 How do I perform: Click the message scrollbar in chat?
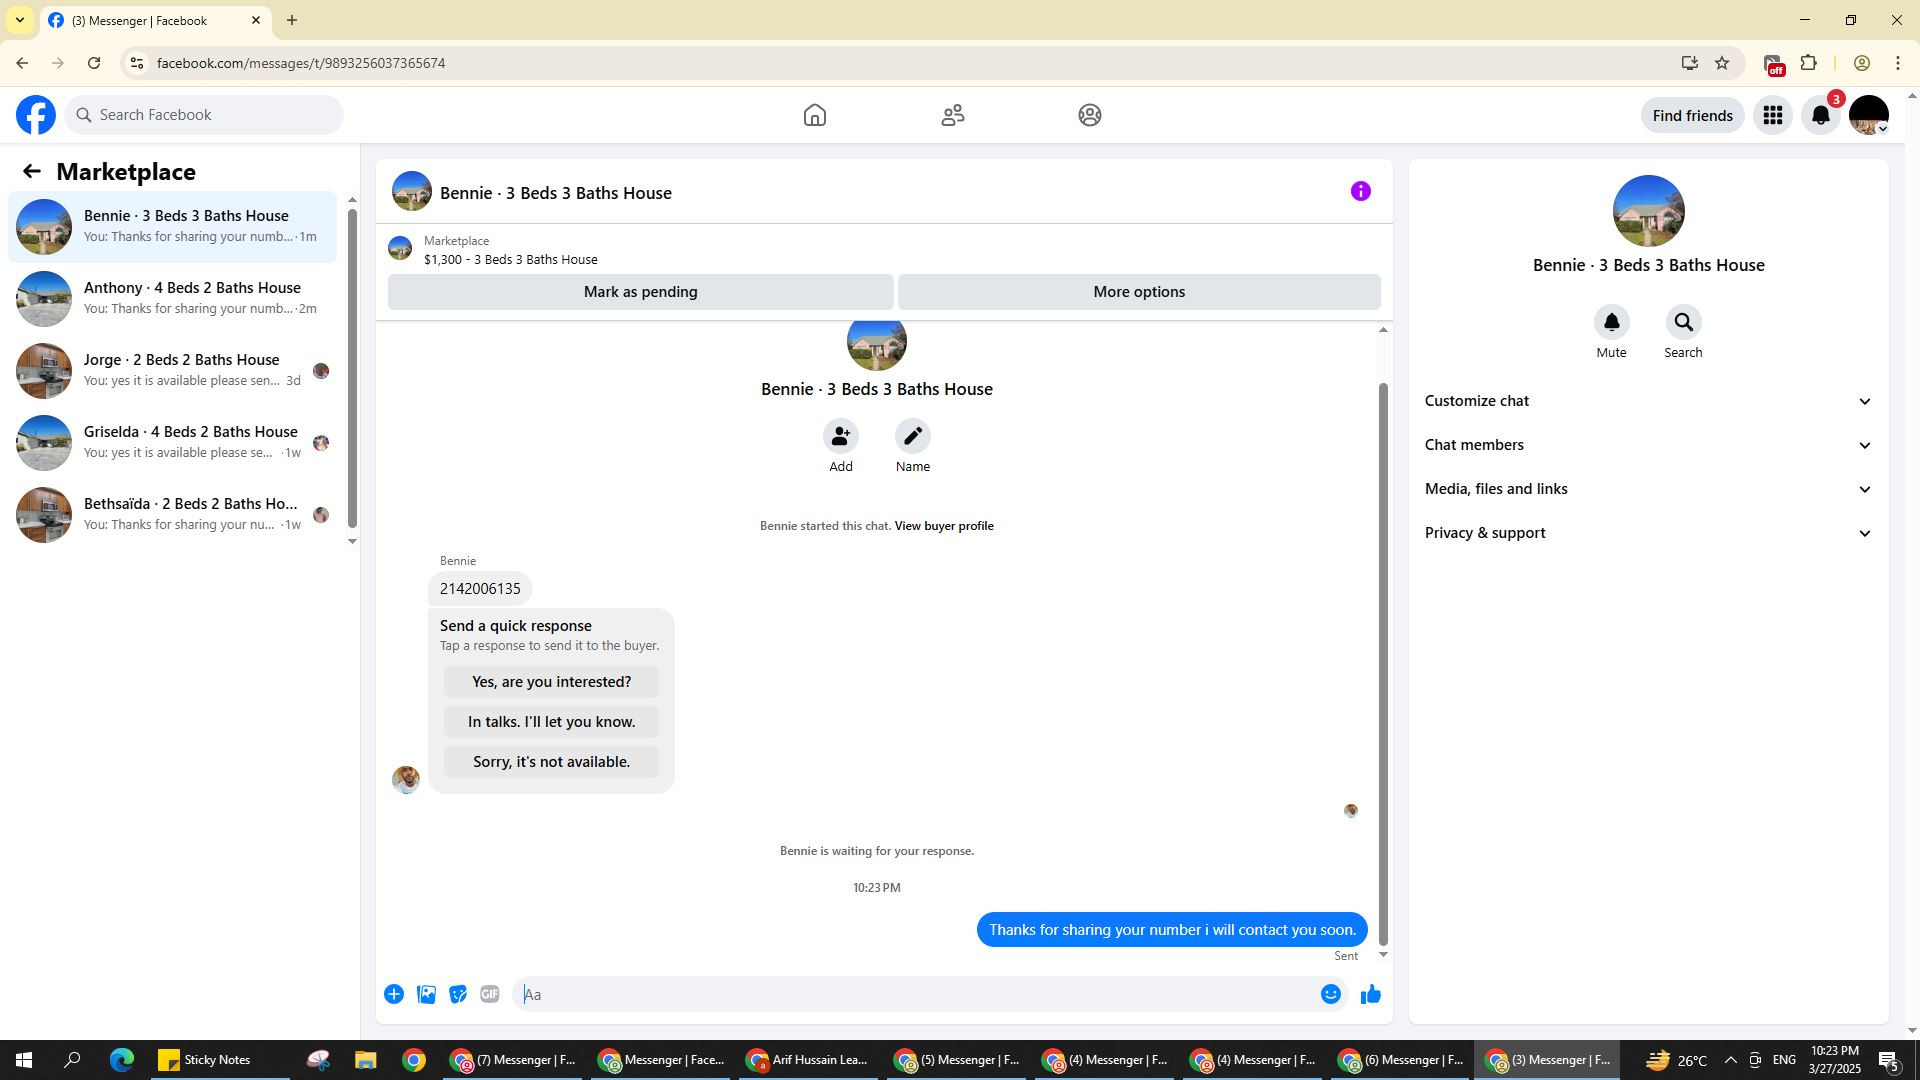(1384, 663)
